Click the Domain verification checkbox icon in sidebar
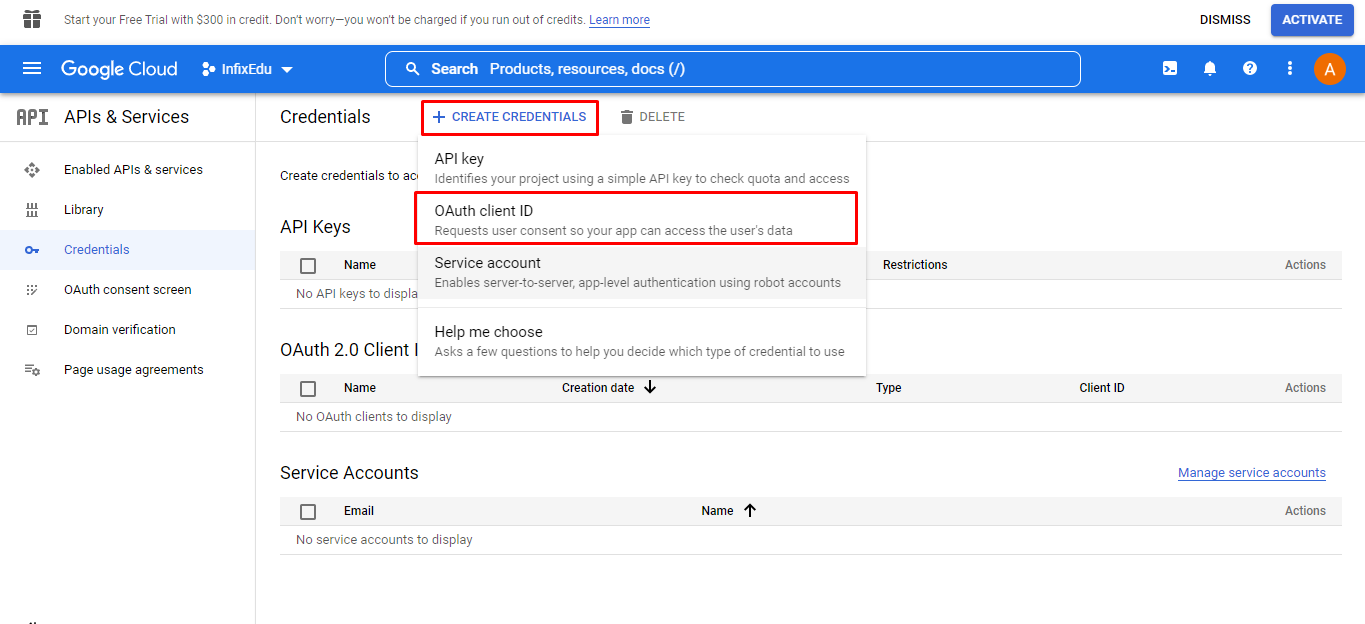This screenshot has width=1365, height=624. pyautogui.click(x=32, y=330)
